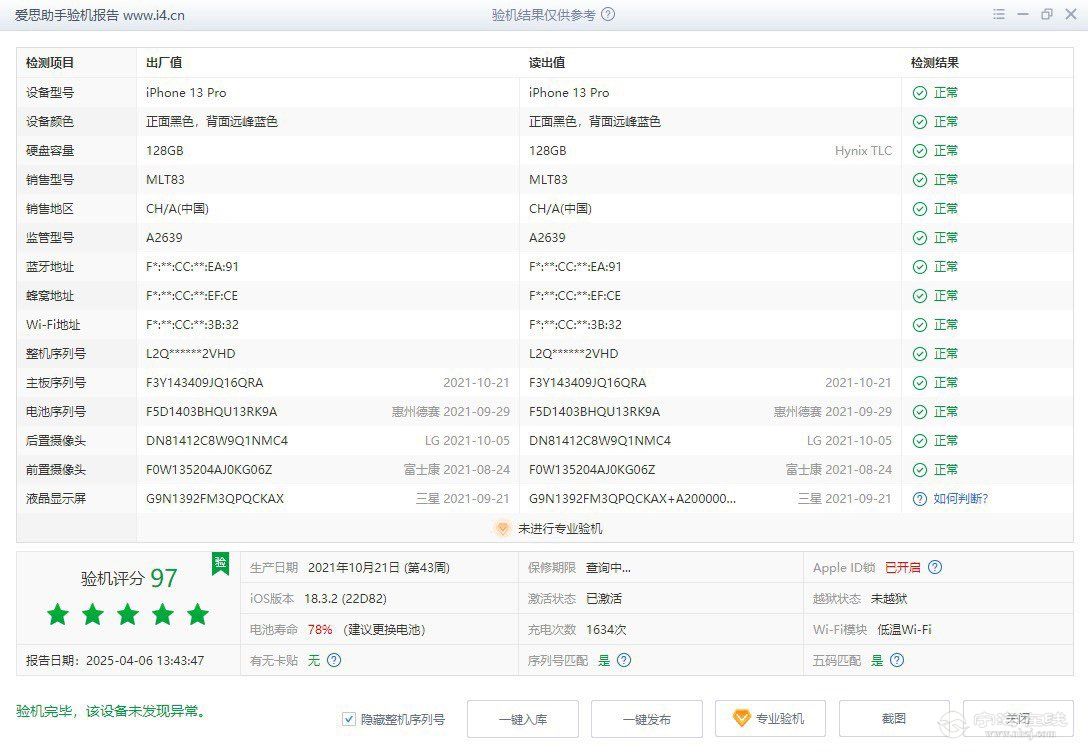
Task: Click help icon beside 序列号匹配 是
Action: pyautogui.click(x=624, y=660)
